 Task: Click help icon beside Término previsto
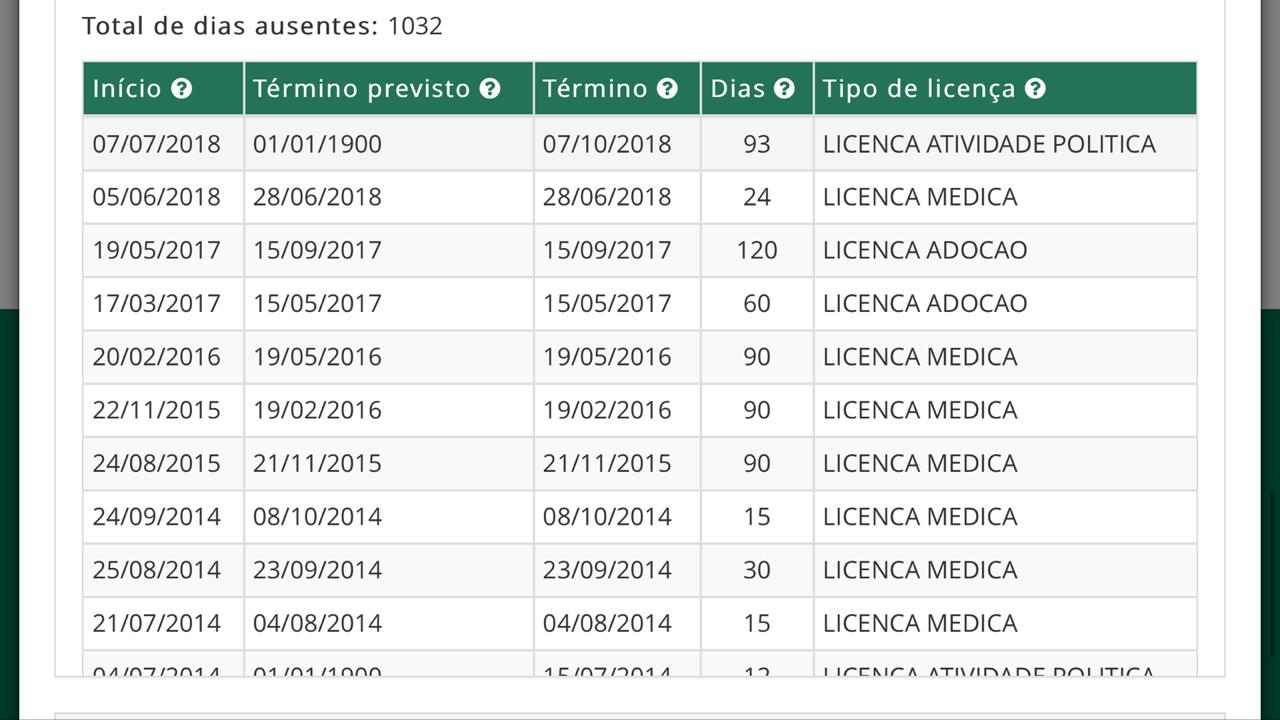point(490,89)
